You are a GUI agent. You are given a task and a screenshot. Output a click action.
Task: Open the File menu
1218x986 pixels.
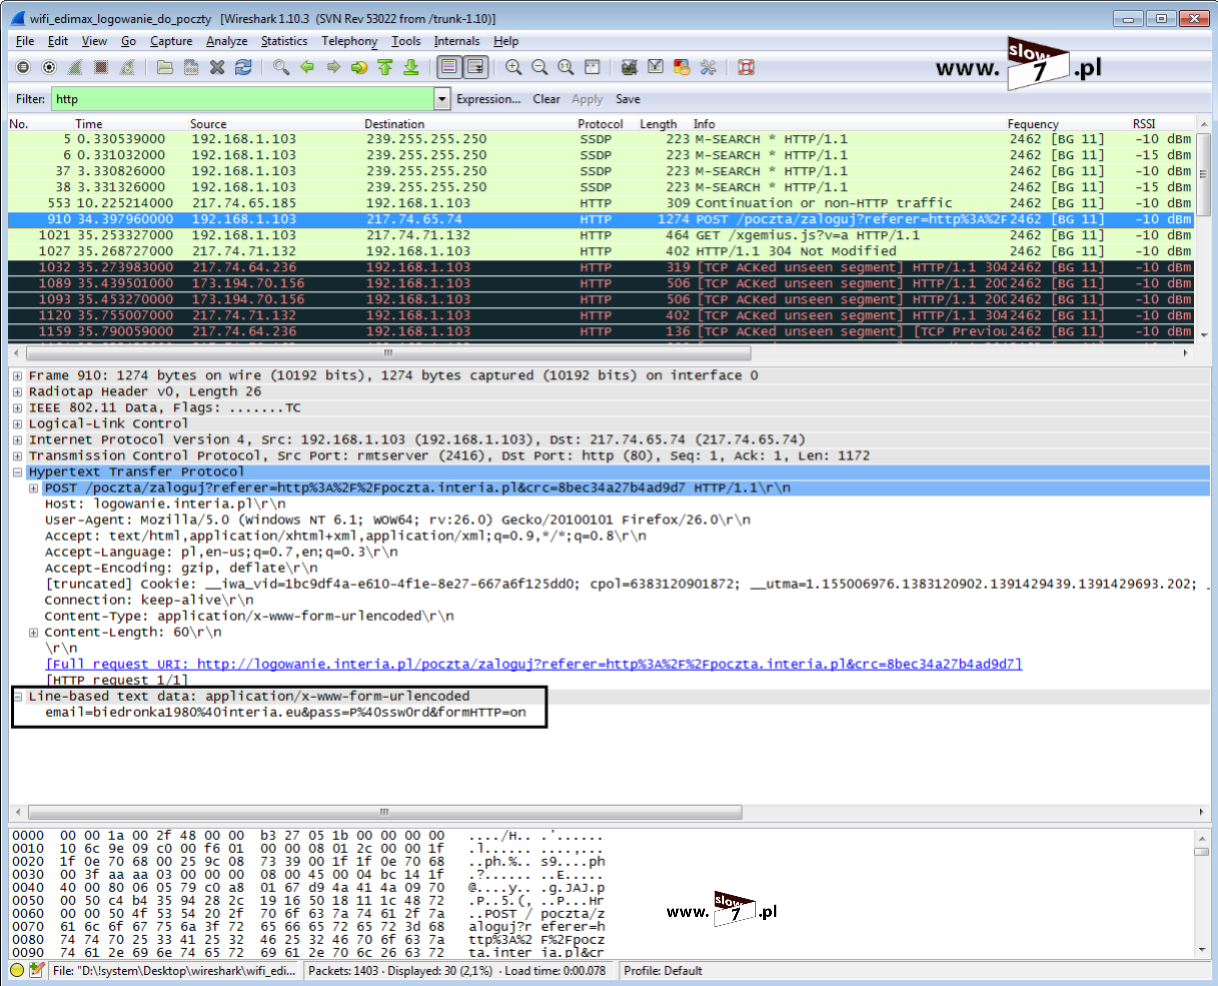point(25,41)
